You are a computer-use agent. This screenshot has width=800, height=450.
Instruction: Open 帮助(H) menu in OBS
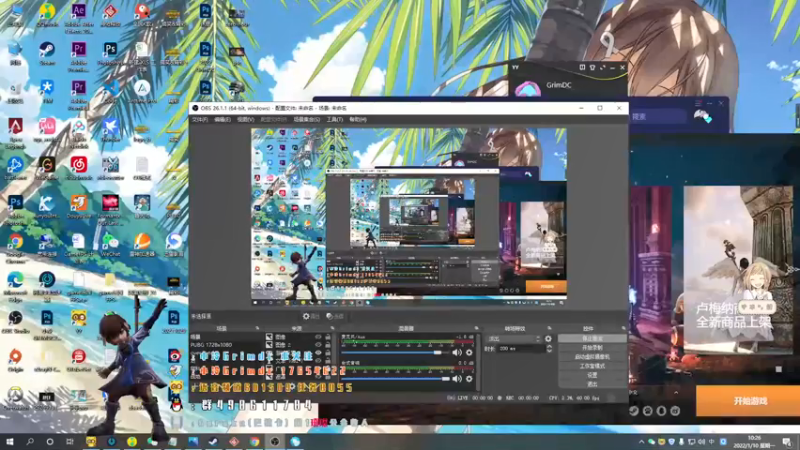(358, 119)
